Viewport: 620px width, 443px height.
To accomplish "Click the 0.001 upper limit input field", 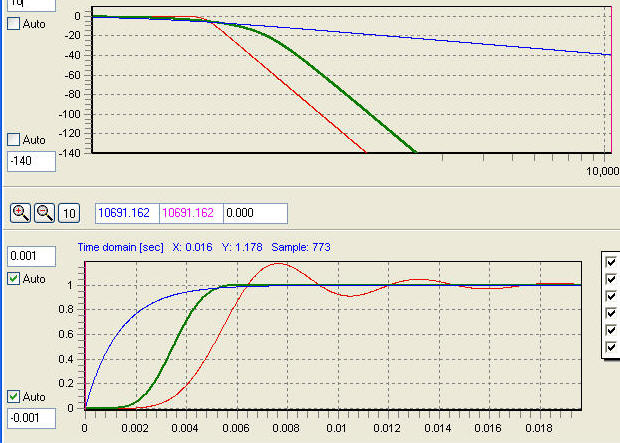I will [x=31, y=256].
